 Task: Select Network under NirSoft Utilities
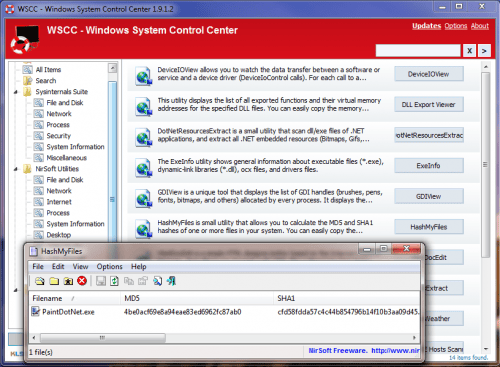[59, 191]
